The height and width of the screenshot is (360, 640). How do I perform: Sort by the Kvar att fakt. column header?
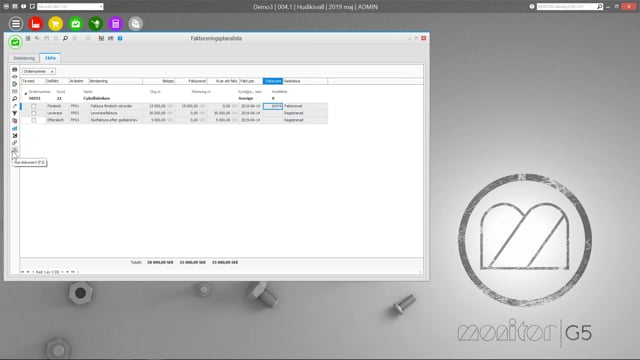coord(223,81)
